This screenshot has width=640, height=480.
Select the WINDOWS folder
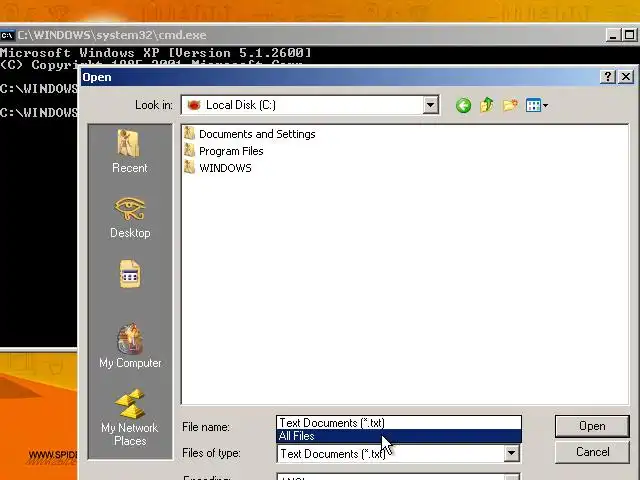(x=218, y=168)
